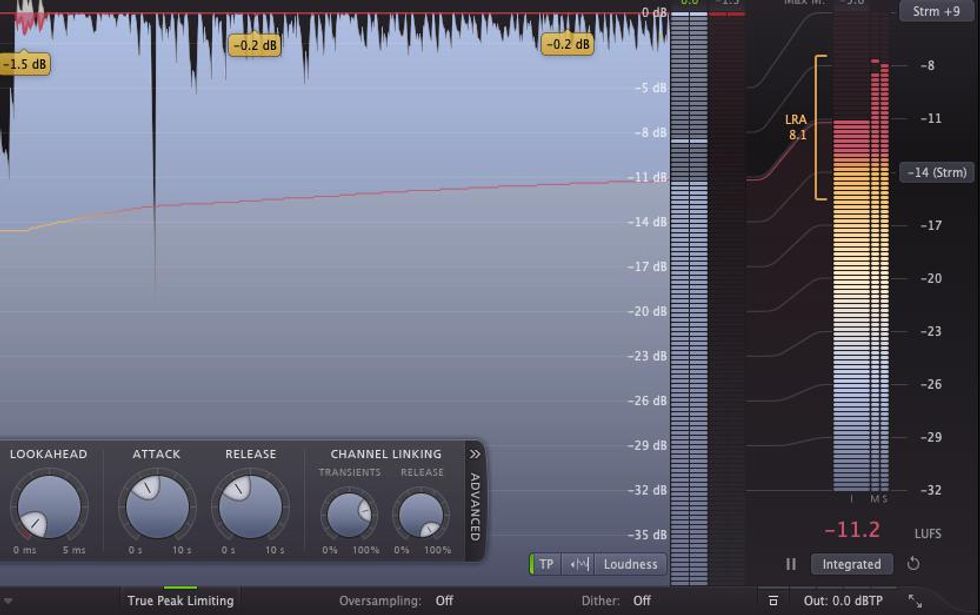980x615 pixels.
Task: Toggle True Peak Limiting
Action: tap(181, 601)
